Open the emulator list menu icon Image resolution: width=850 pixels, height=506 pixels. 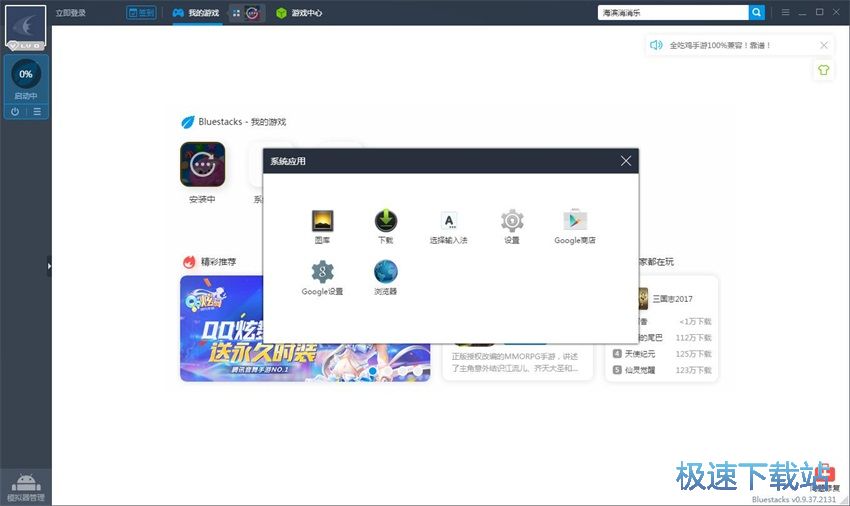pyautogui.click(x=37, y=112)
